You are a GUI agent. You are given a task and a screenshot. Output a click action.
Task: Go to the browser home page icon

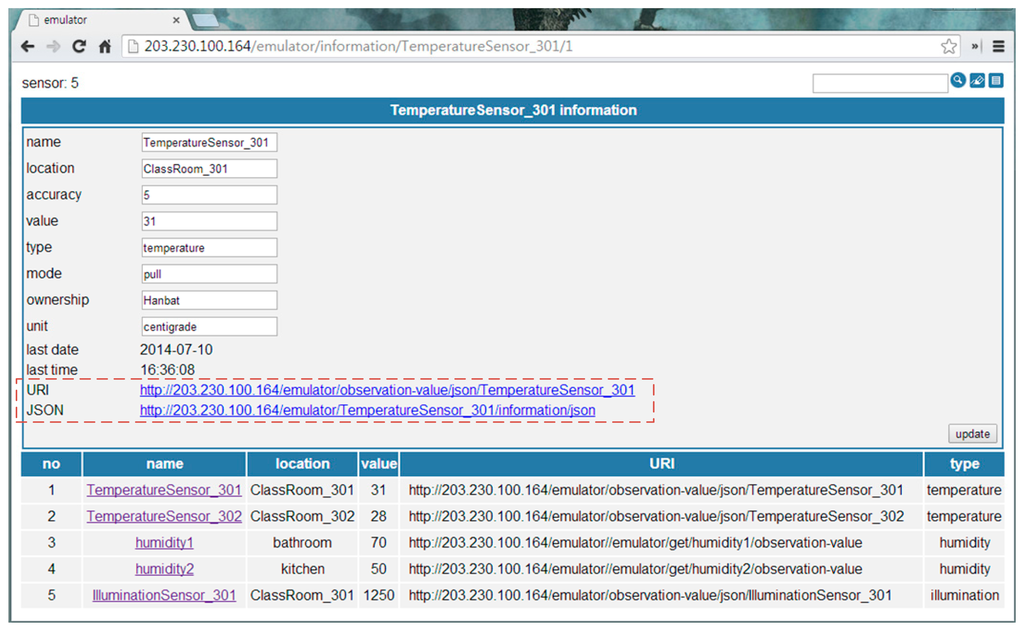tap(104, 46)
